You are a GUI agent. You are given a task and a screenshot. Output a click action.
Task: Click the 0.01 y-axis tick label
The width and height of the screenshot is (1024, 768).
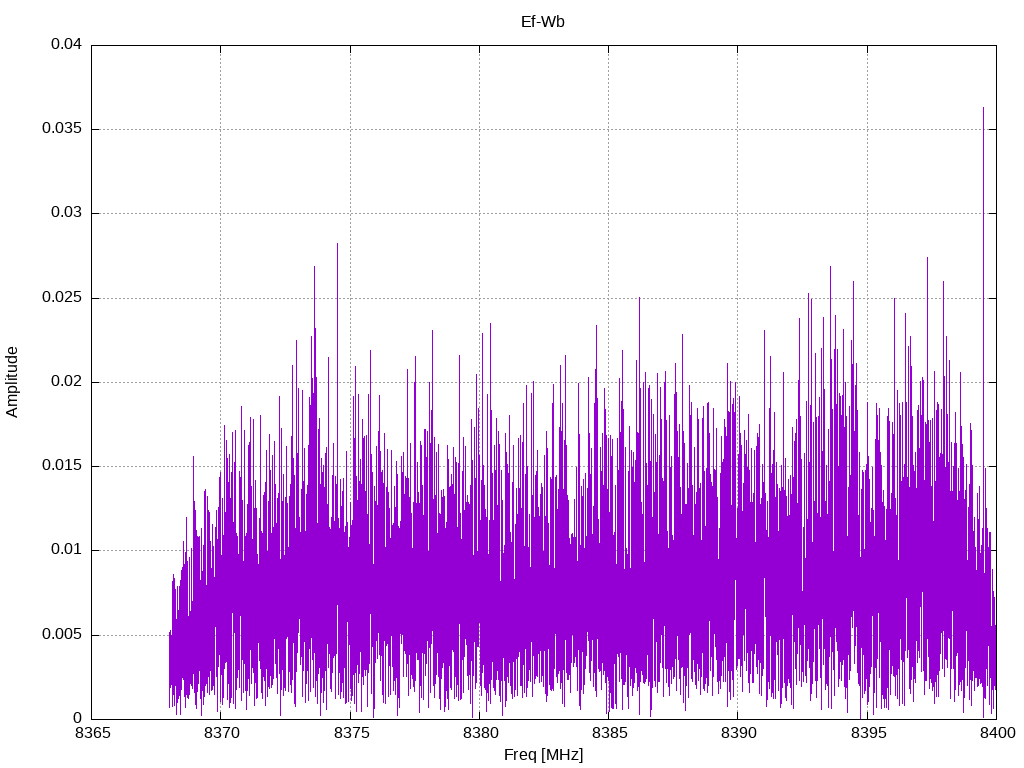coord(67,550)
